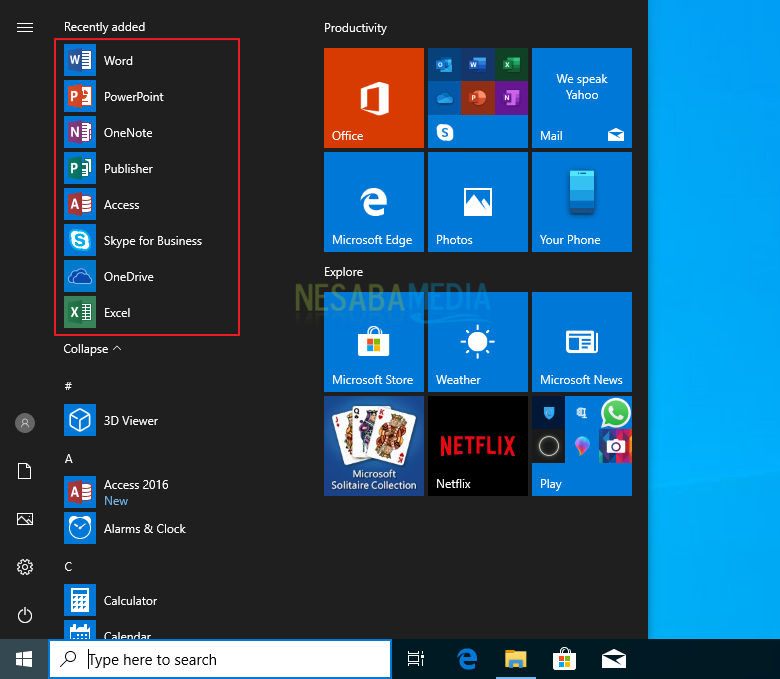Launch Publisher from Recently added
This screenshot has width=780, height=679.
click(x=147, y=169)
